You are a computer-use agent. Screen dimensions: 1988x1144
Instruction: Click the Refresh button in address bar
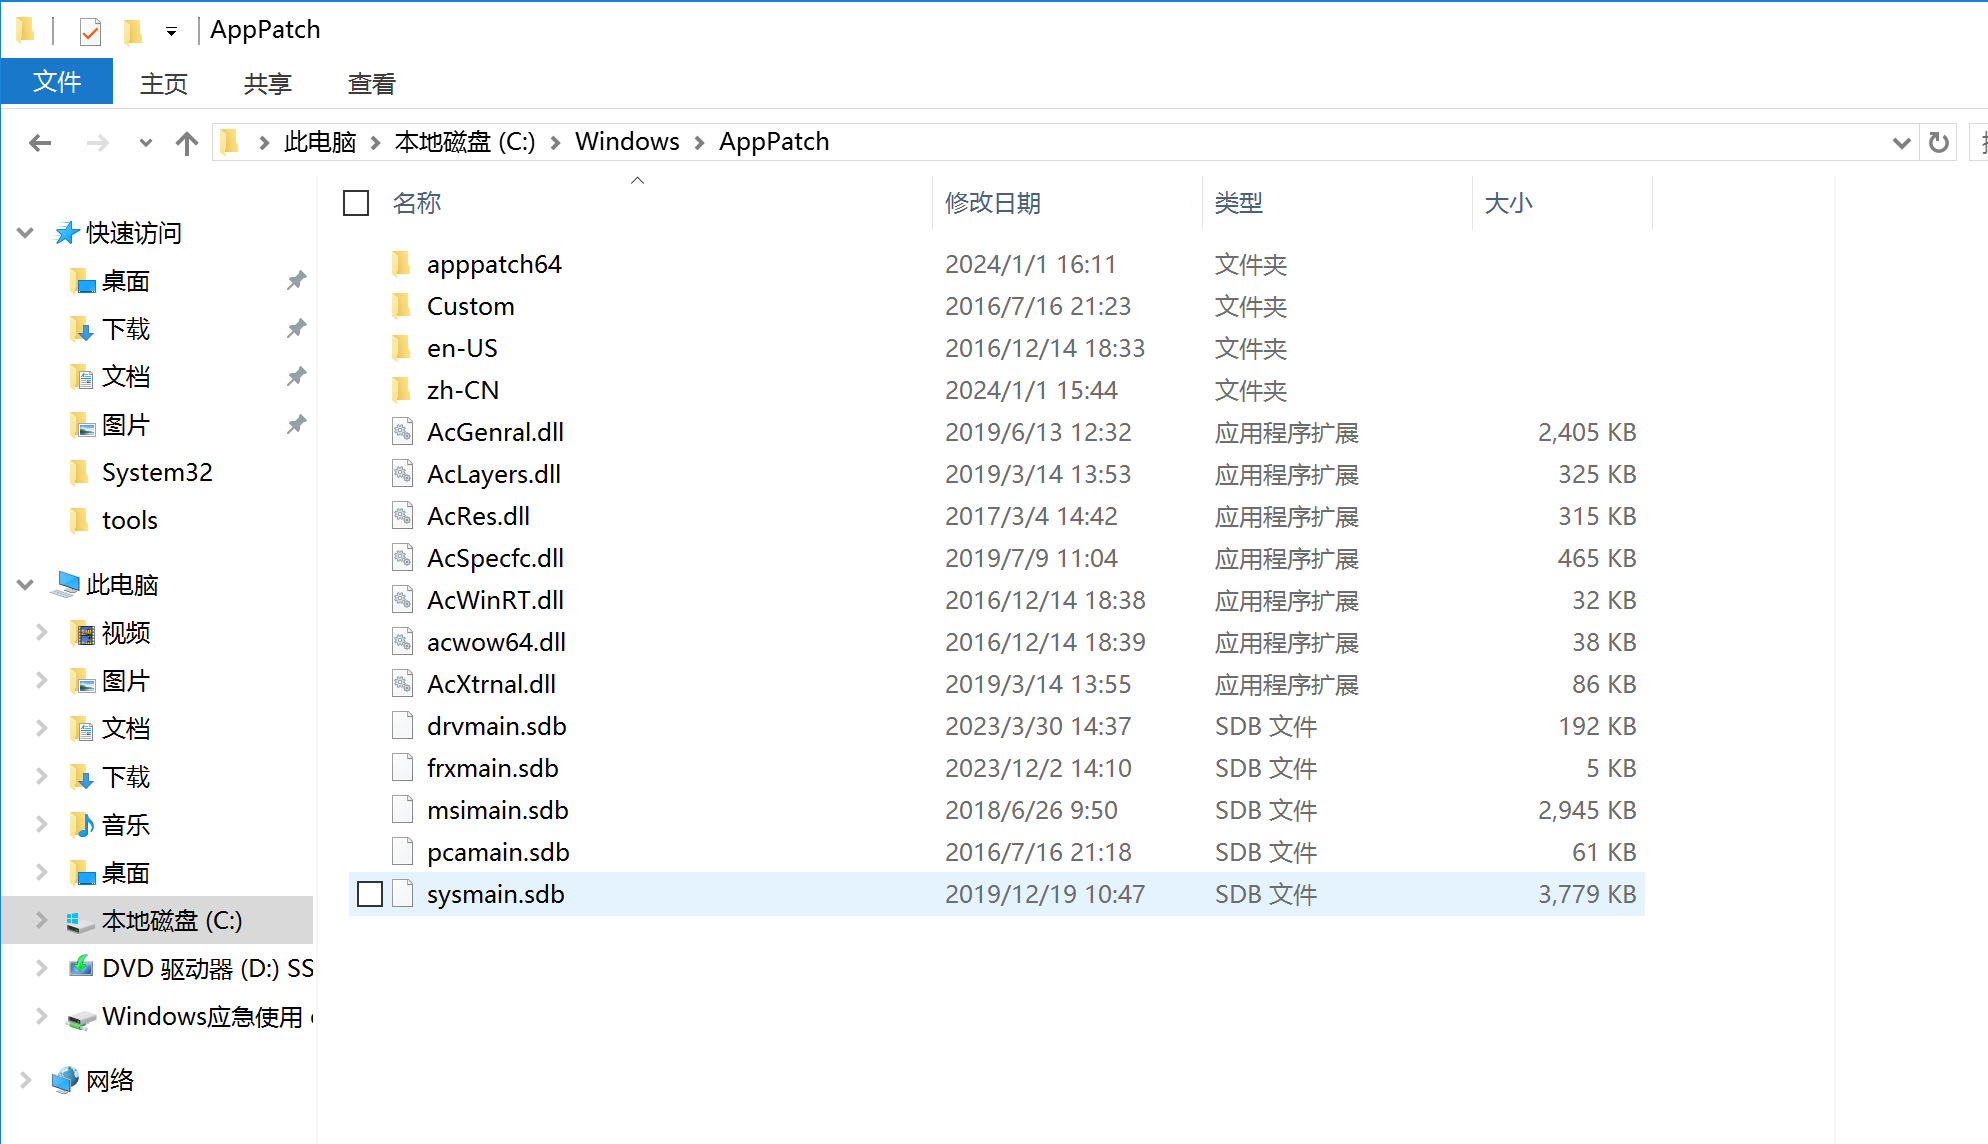(x=1938, y=143)
